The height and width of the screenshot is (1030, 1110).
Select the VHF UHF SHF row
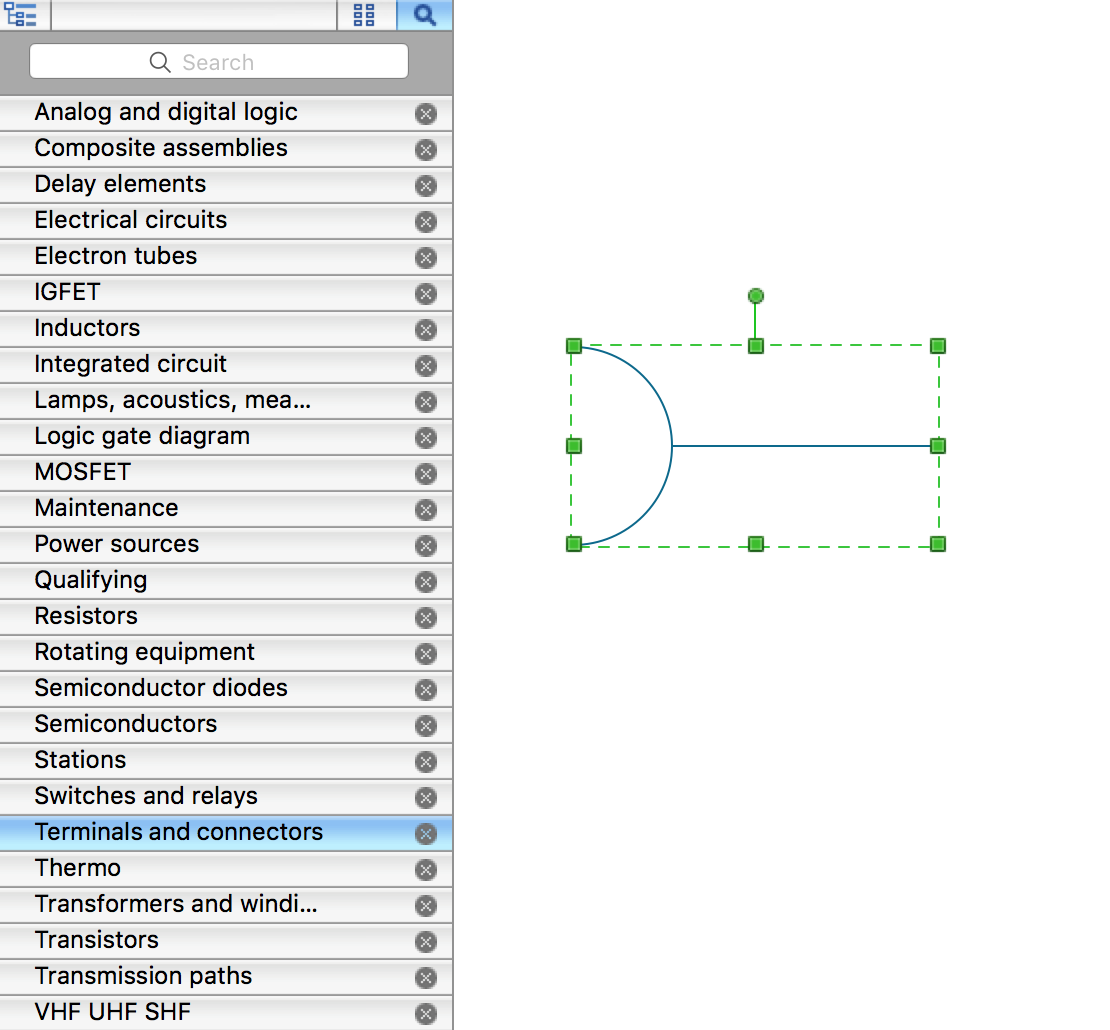[226, 1013]
